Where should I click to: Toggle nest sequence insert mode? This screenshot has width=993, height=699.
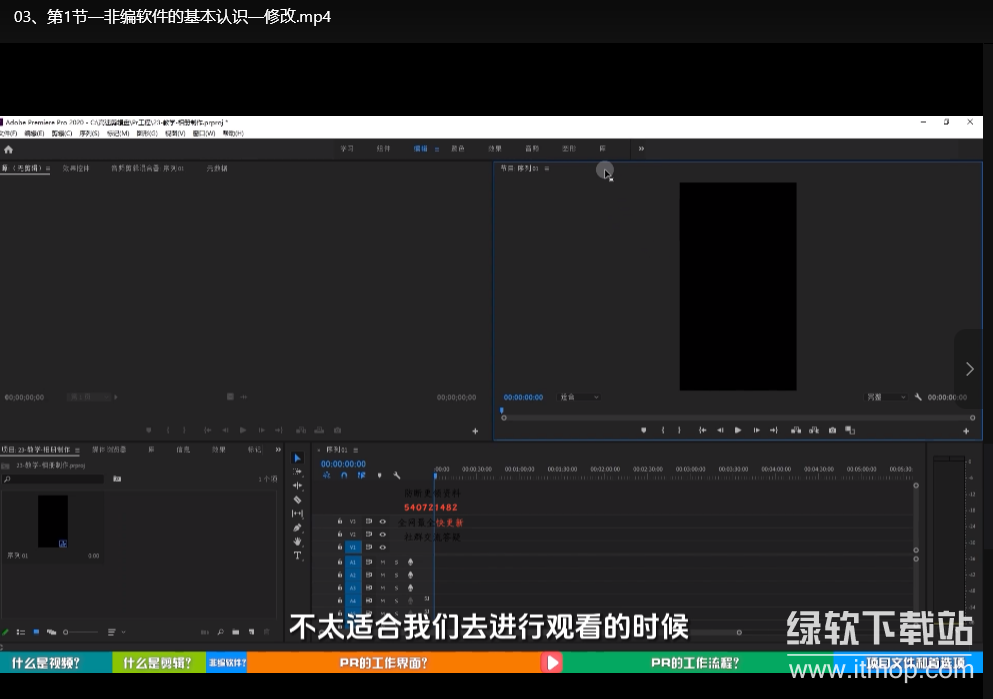[x=327, y=475]
